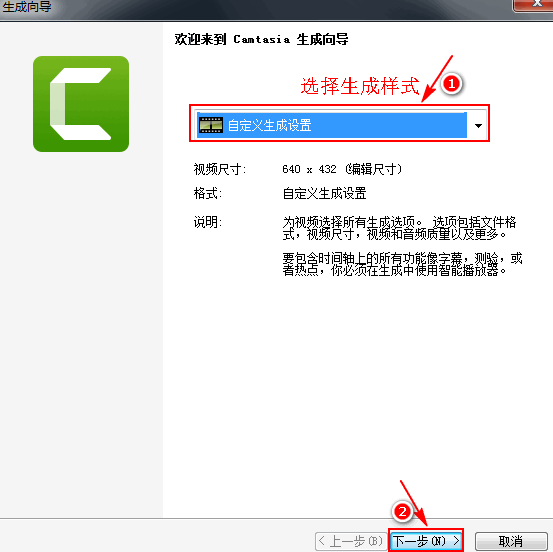Click the value 640 x 432 (编辑尺寸)

pos(342,169)
